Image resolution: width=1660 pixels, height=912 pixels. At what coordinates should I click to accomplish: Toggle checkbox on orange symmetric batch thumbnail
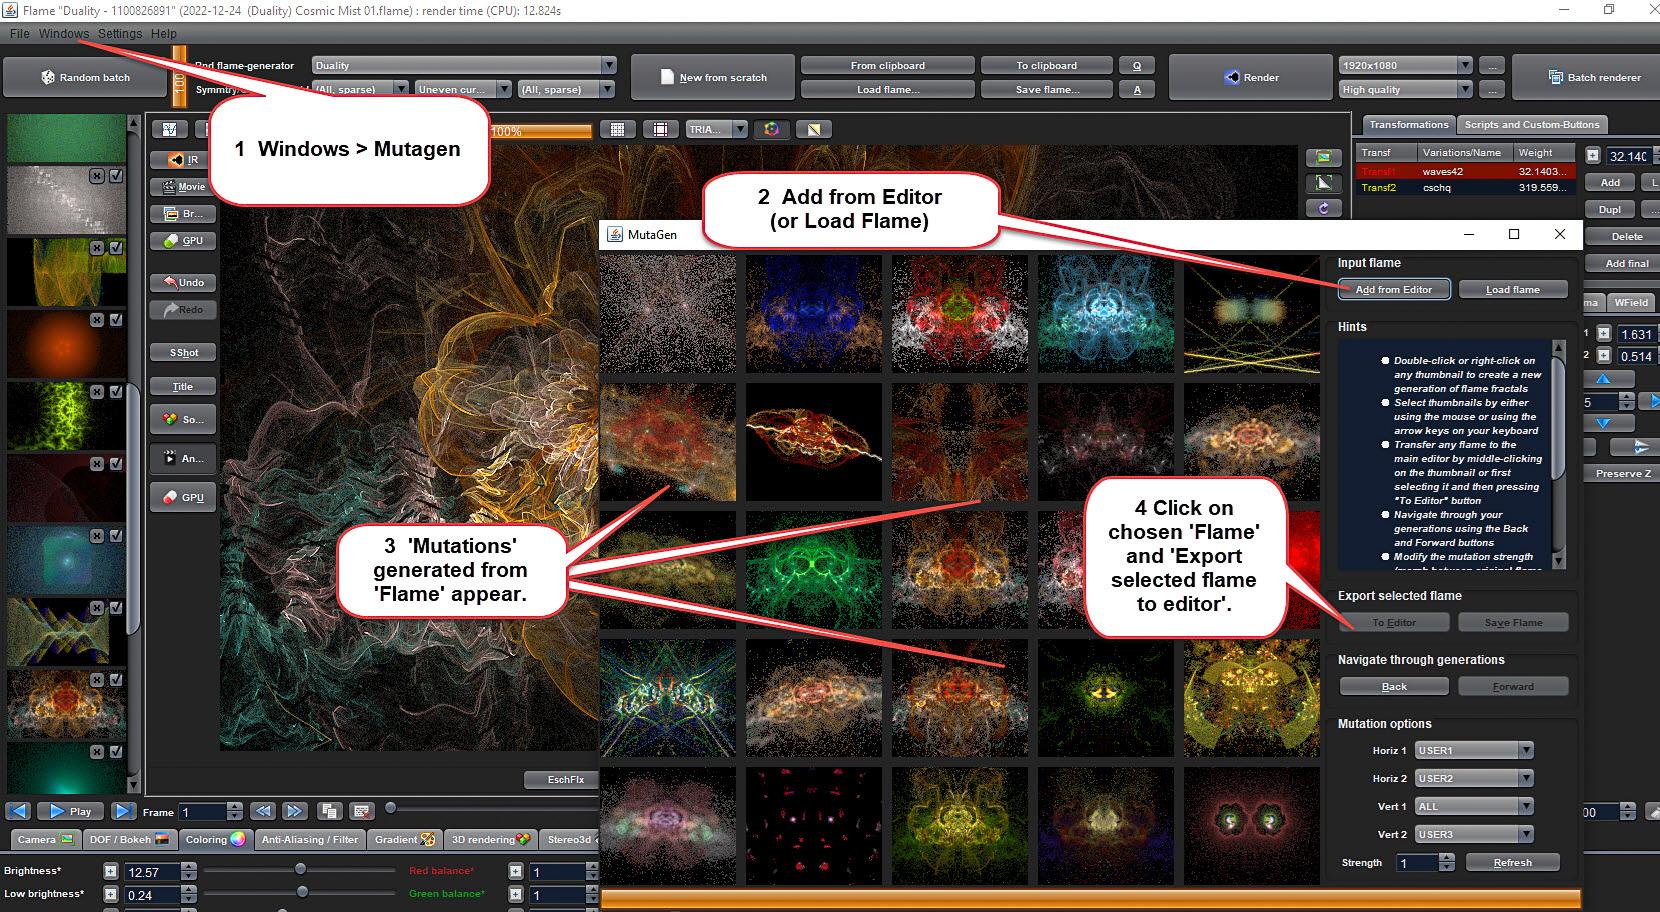(116, 680)
